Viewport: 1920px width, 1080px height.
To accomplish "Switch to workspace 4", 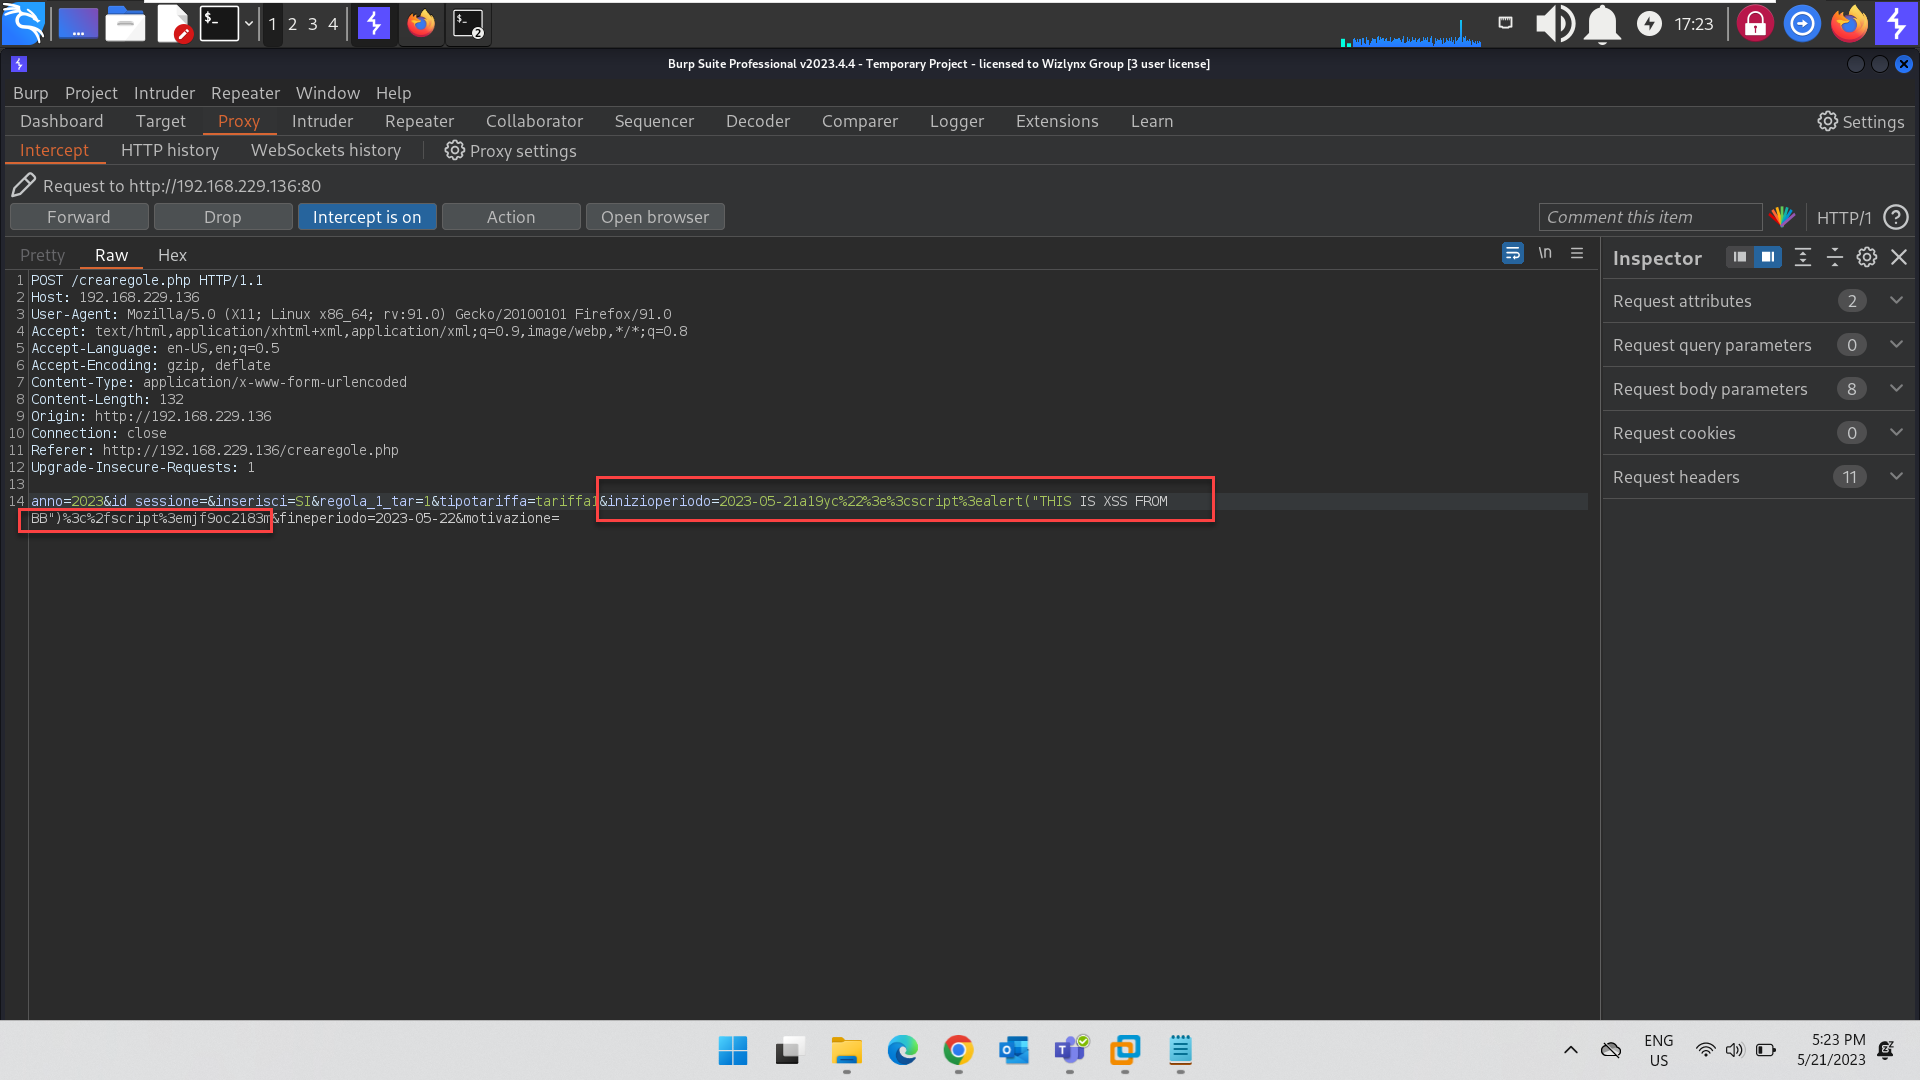I will (333, 24).
